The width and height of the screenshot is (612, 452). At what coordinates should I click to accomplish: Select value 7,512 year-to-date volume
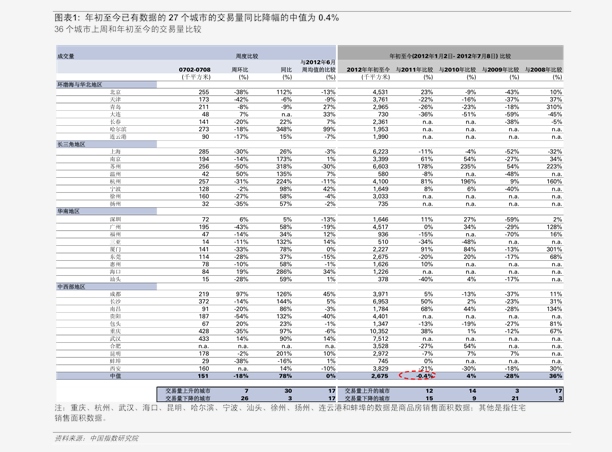380,339
